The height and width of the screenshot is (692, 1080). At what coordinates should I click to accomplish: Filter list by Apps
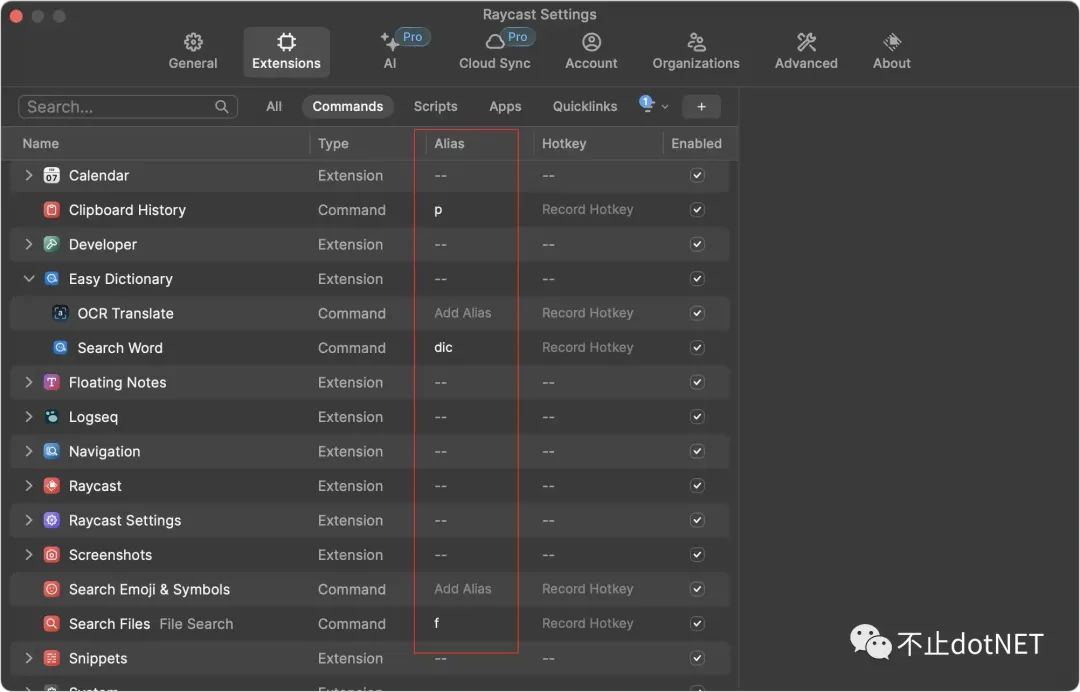click(x=505, y=107)
